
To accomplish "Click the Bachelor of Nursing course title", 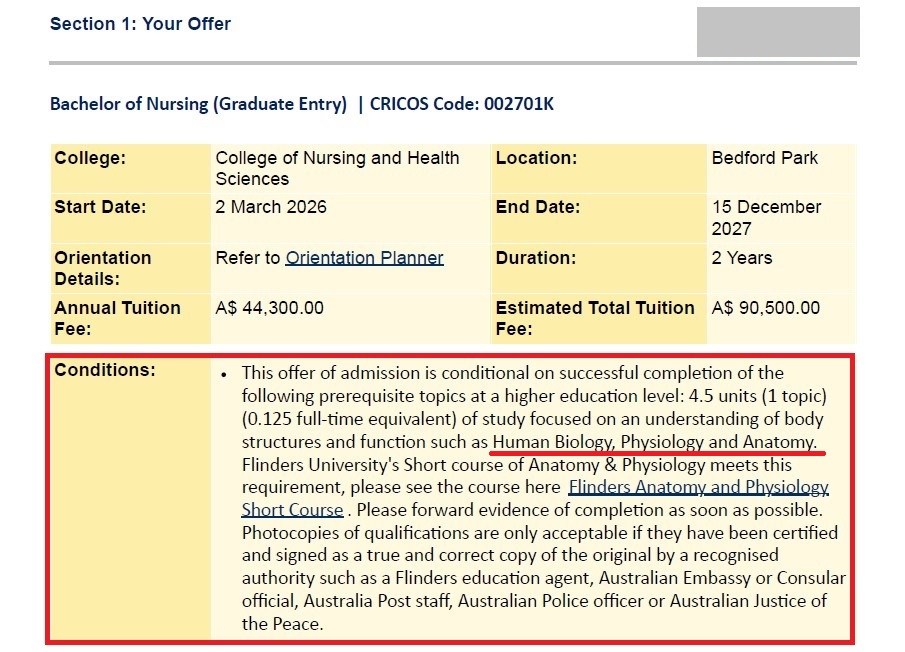I will (199, 104).
